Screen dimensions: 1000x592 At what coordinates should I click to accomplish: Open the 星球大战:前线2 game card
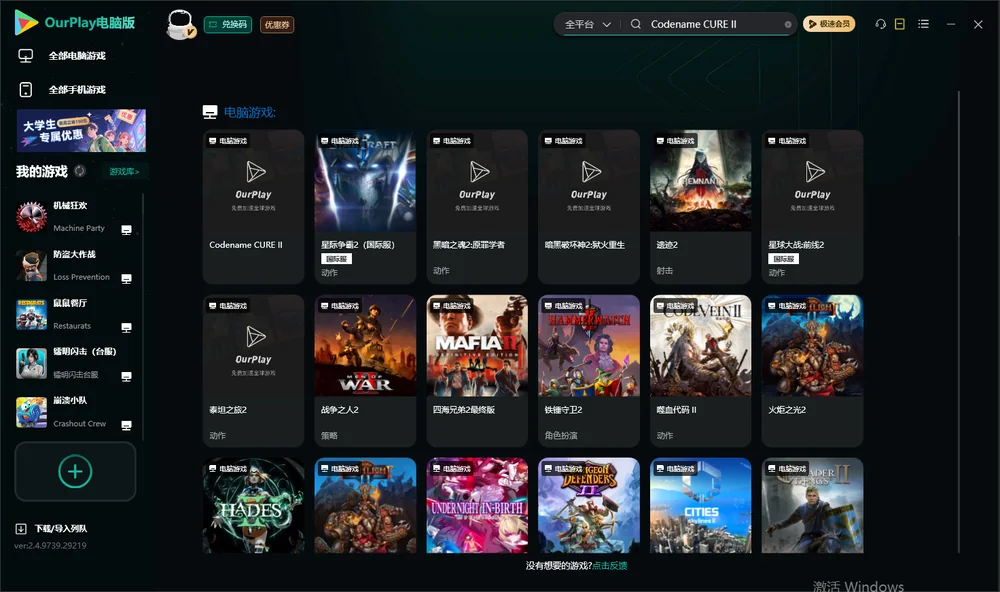click(812, 207)
